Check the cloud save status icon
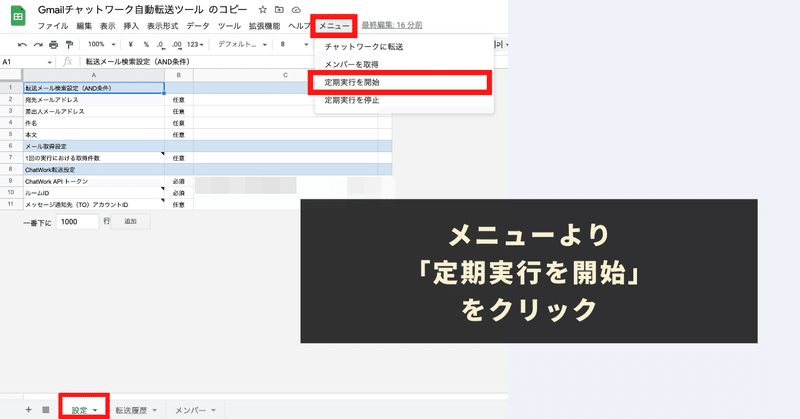This screenshot has width=800, height=419. (296, 10)
